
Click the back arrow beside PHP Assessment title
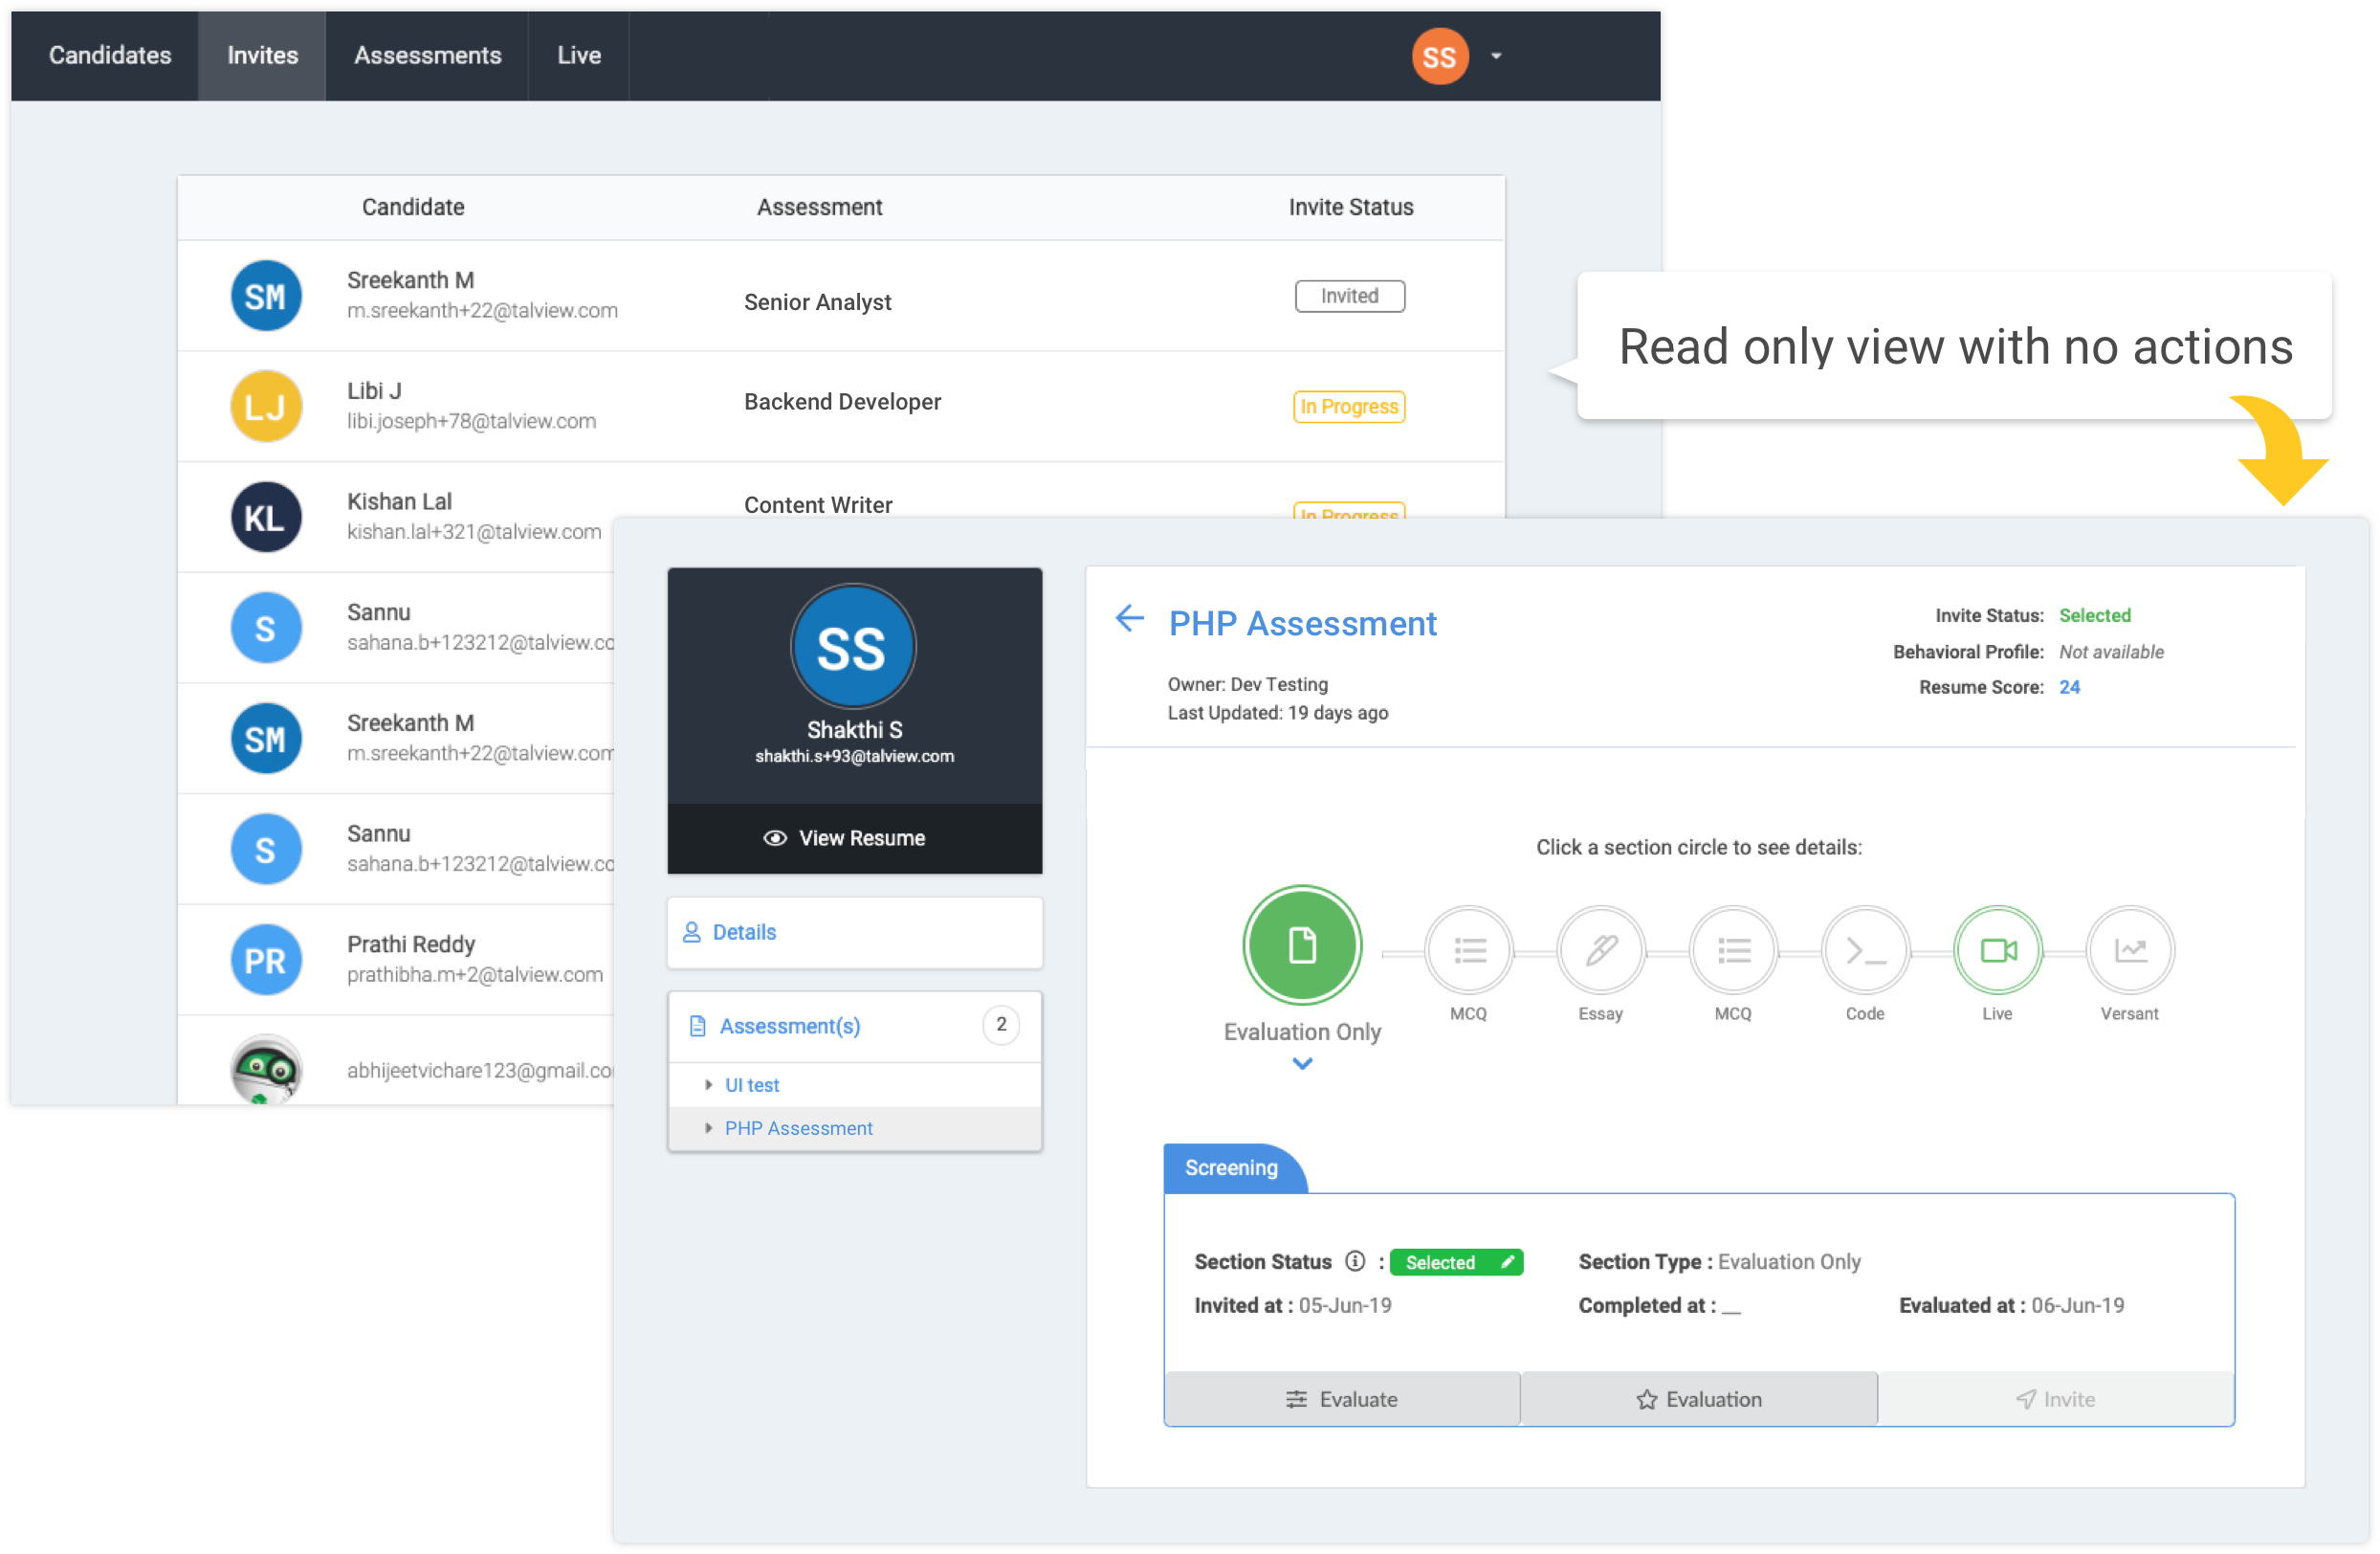[1129, 618]
